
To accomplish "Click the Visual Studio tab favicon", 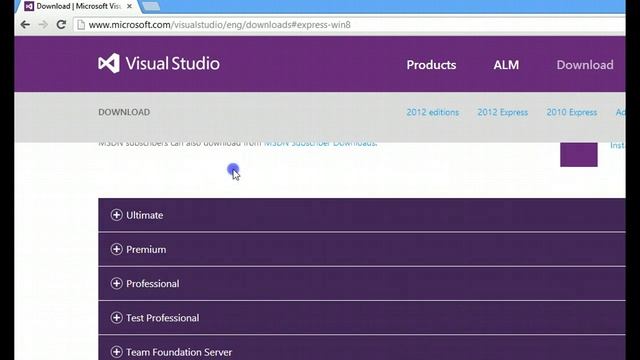I will tap(29, 6).
